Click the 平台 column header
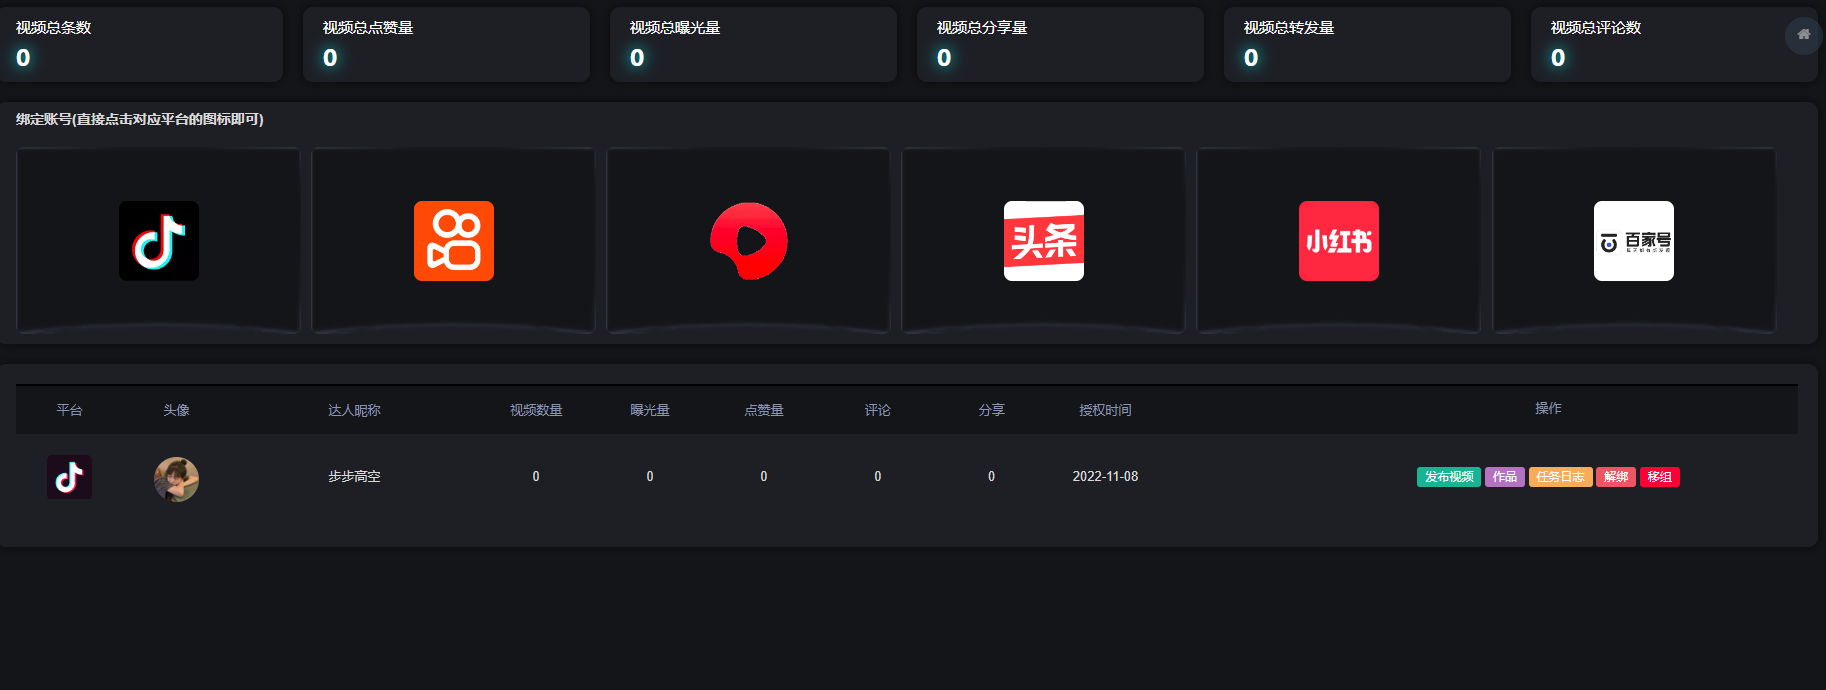This screenshot has height=690, width=1826. (69, 410)
